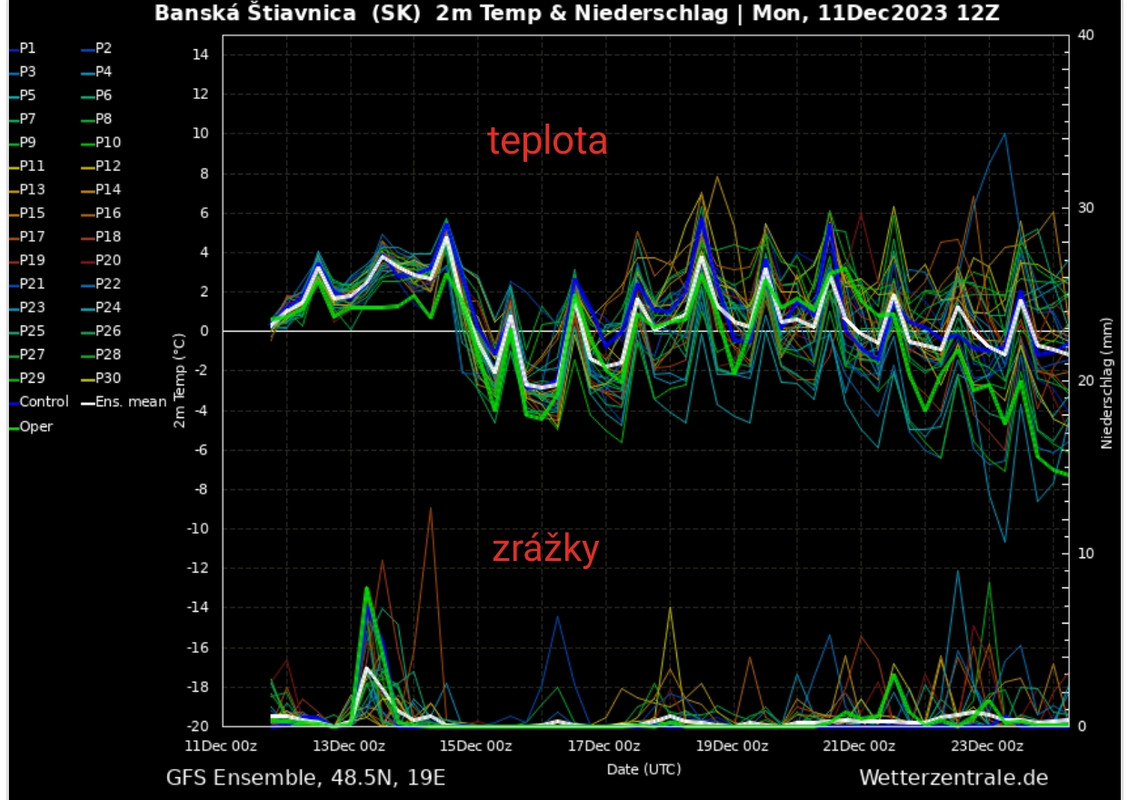Click the red zrážky annotation
This screenshot has width=1127, height=800.
click(x=546, y=549)
